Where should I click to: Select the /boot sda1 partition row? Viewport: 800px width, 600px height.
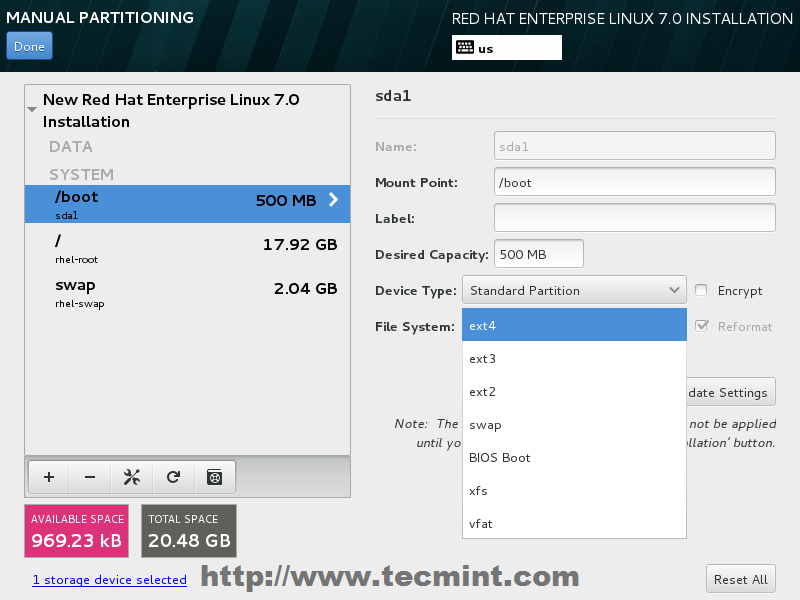(x=187, y=204)
